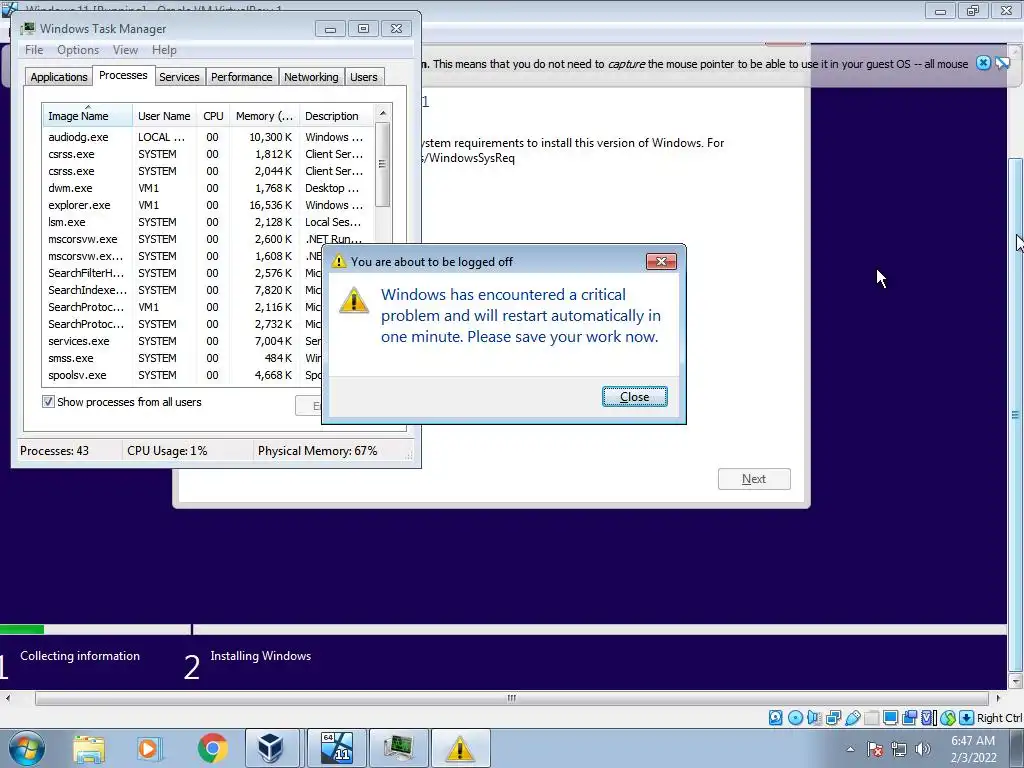Screen dimensions: 1024x768
Task: Click the VM window horizontal scrollbar thumb
Action: [512, 698]
